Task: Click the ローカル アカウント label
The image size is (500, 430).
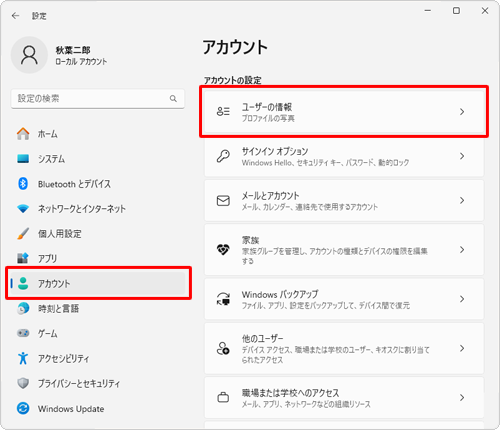Action: 81,62
